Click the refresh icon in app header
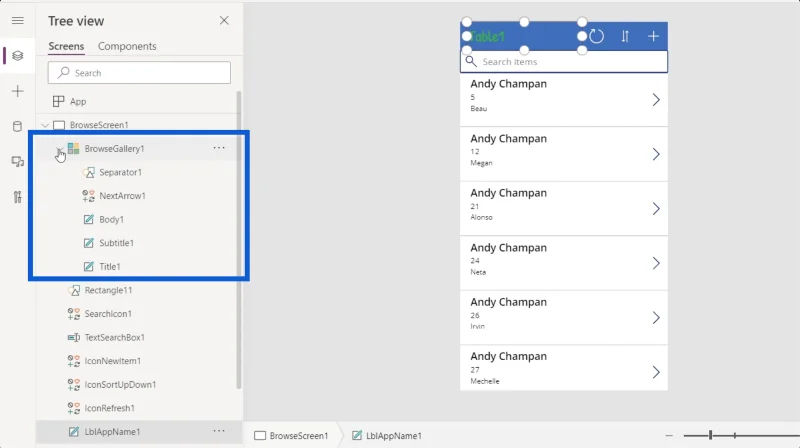Screen dimensions: 800x448 [x=596, y=36]
